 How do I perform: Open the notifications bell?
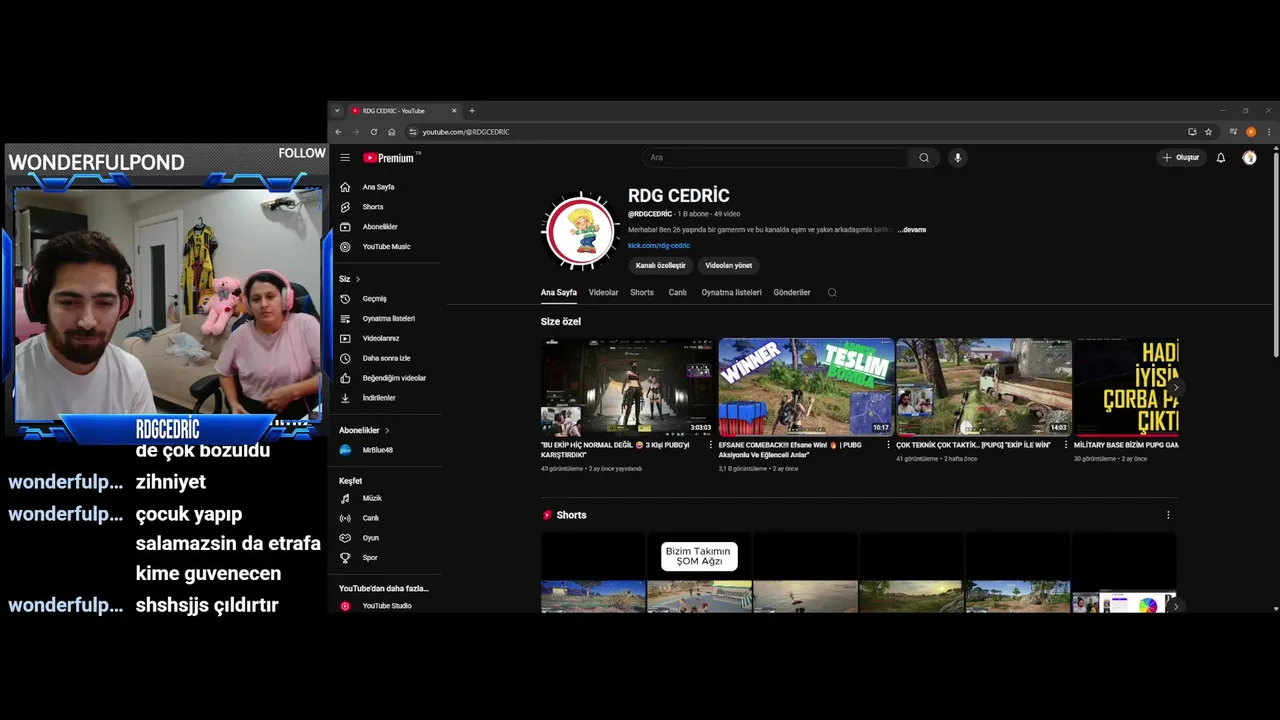coord(1221,157)
